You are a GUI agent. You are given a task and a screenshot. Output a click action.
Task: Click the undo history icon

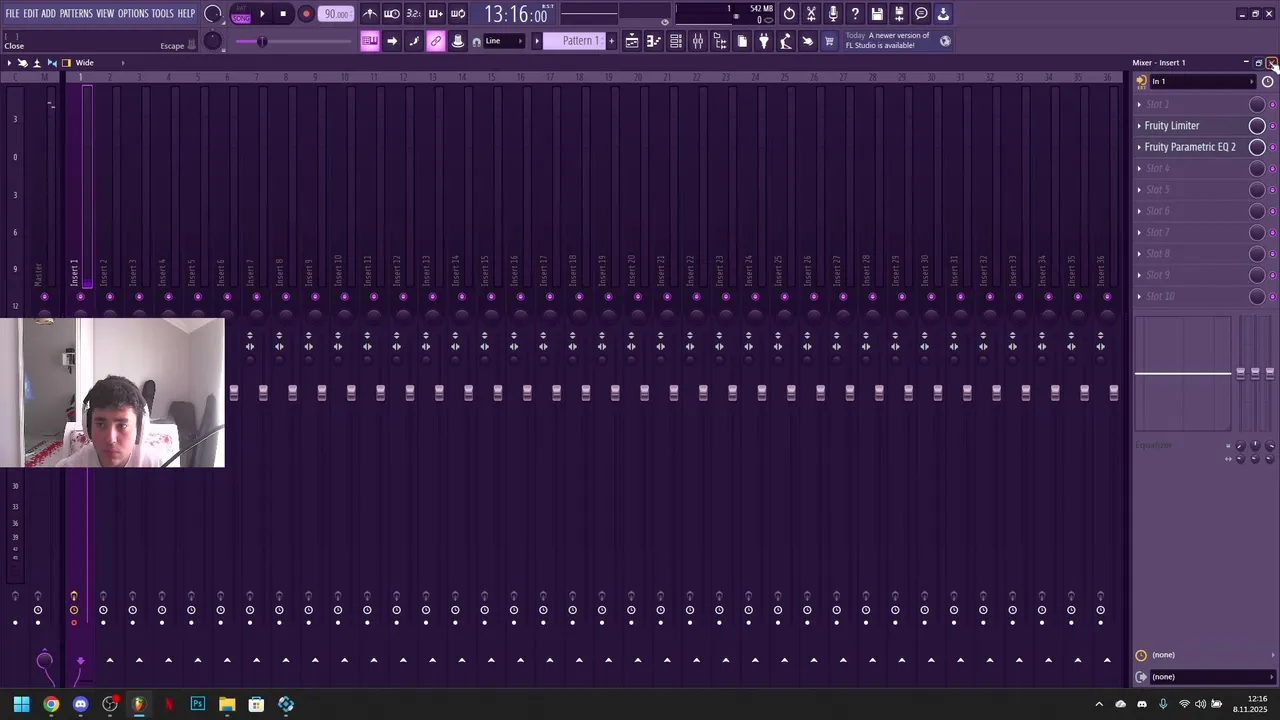pyautogui.click(x=789, y=14)
